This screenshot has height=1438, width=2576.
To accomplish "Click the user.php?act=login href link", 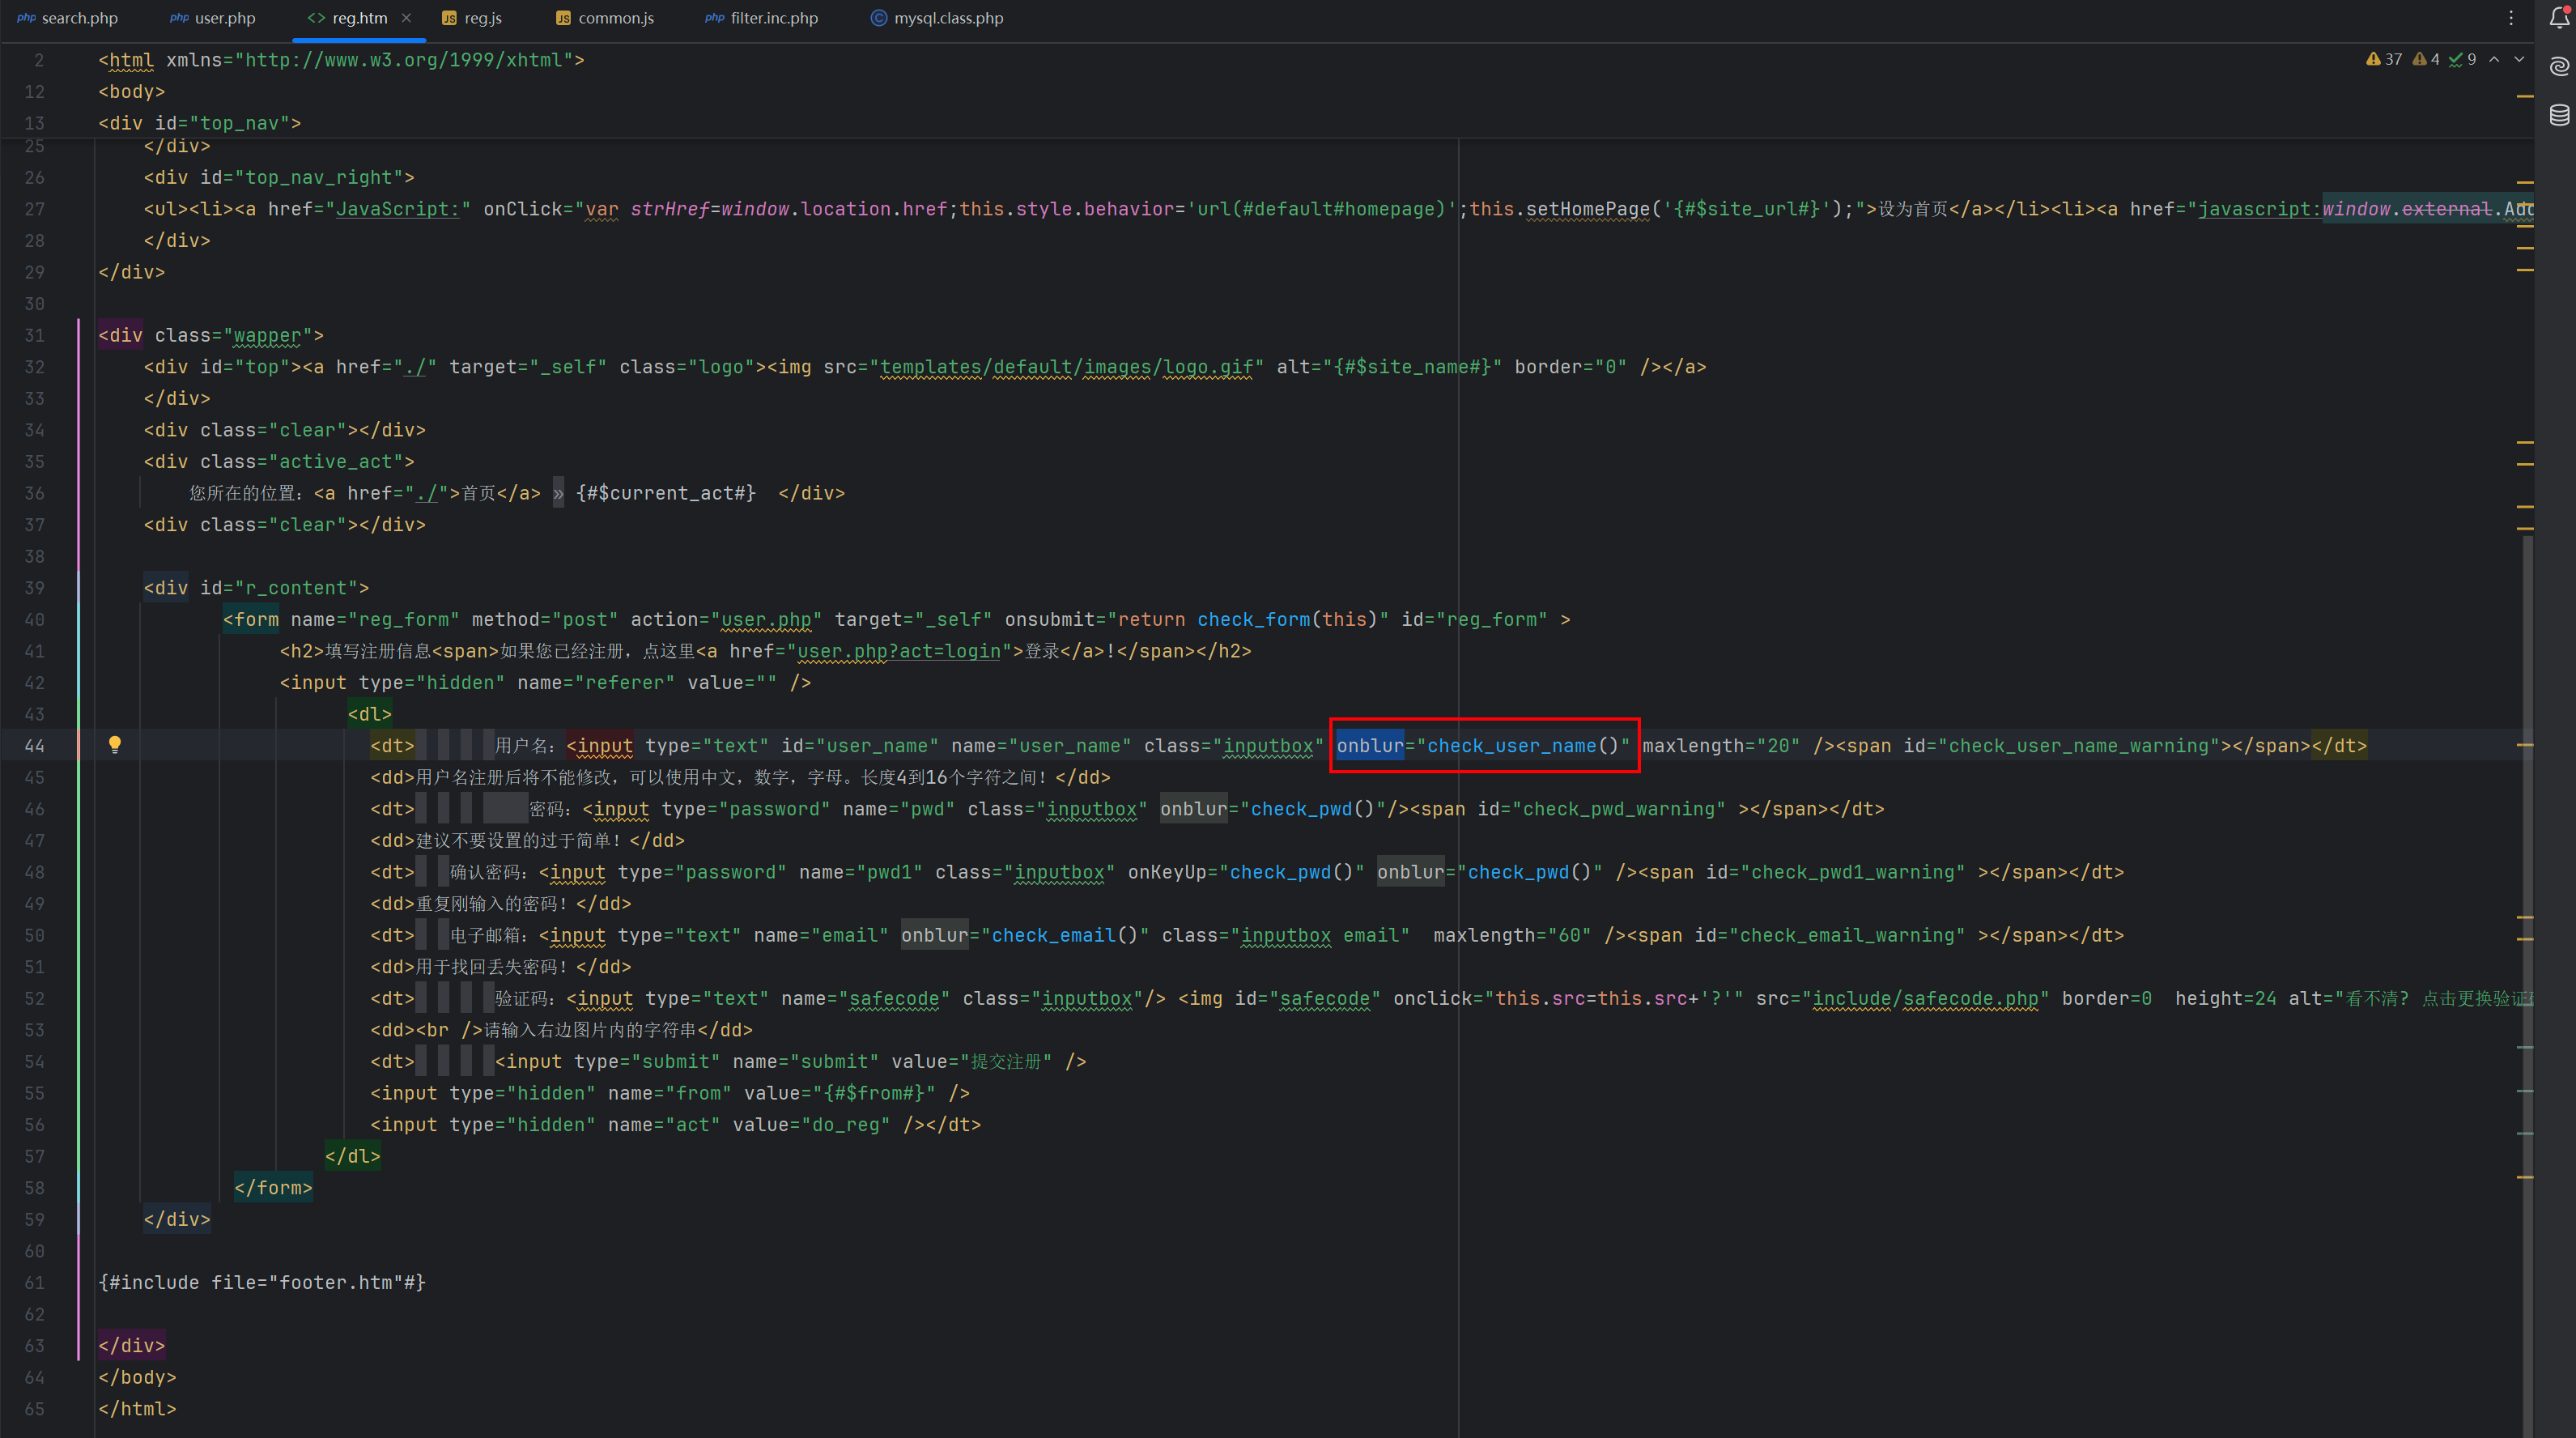I will pos(898,651).
